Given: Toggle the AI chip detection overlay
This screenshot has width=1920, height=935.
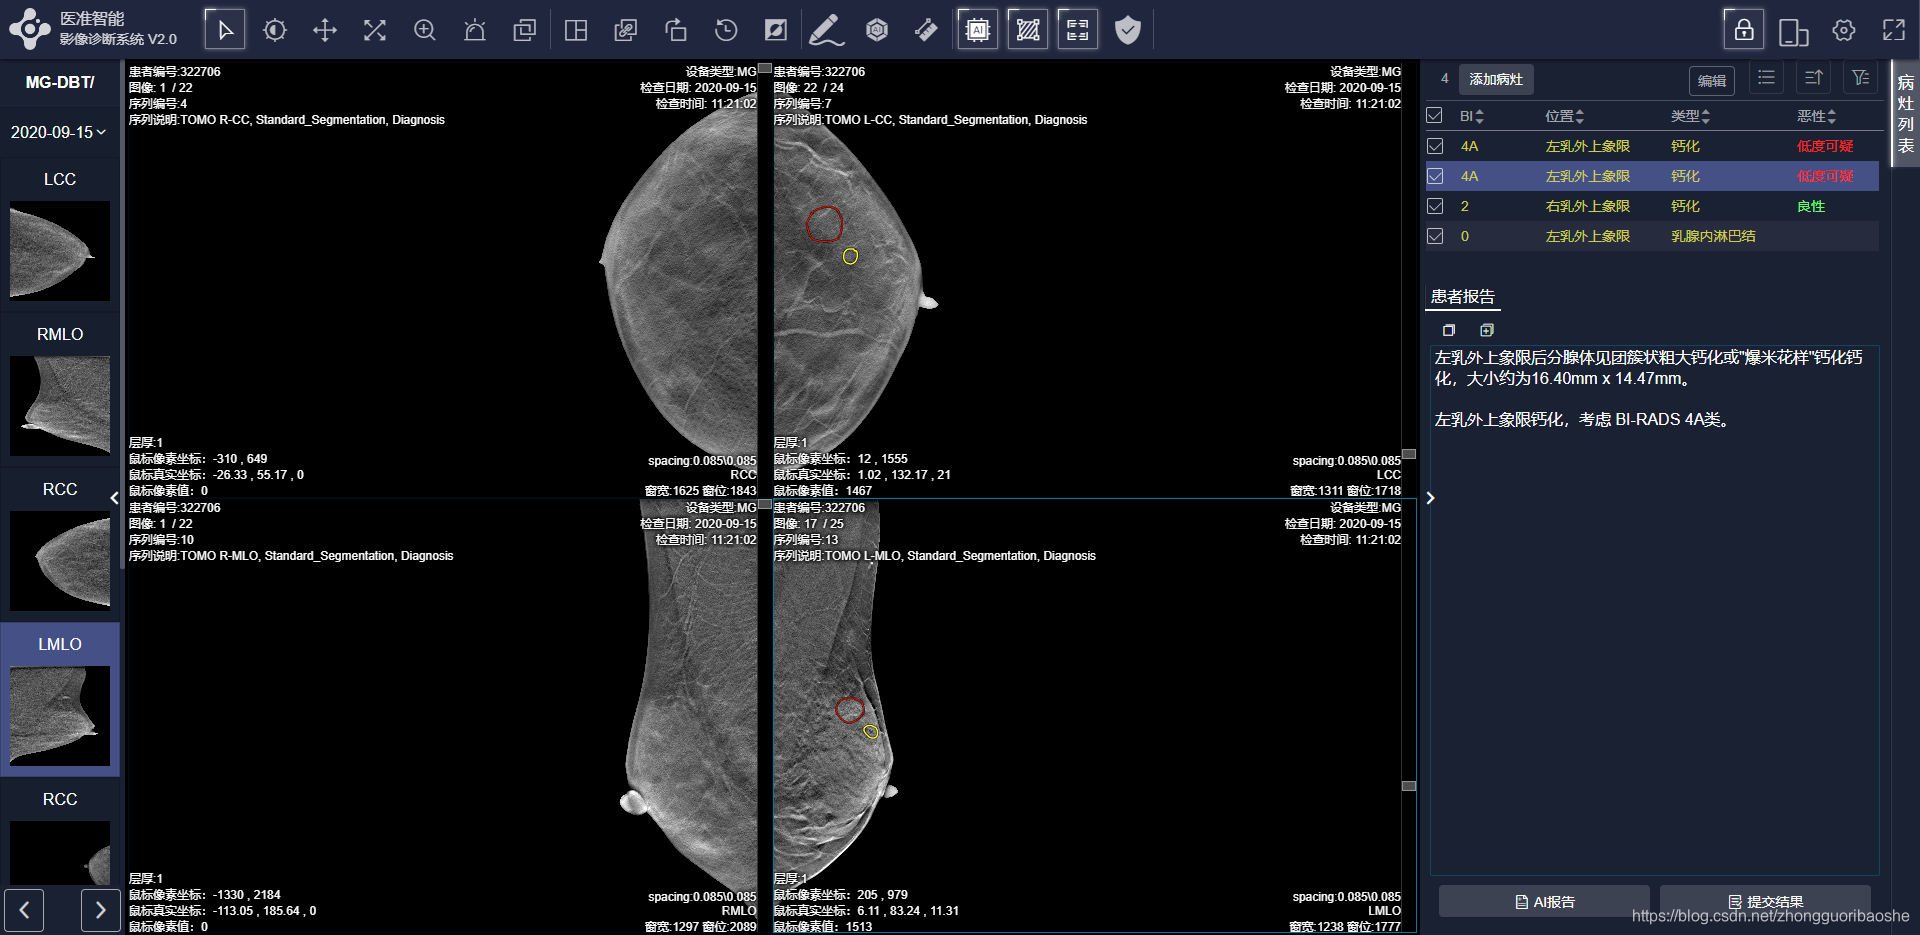Looking at the screenshot, I should tap(978, 30).
